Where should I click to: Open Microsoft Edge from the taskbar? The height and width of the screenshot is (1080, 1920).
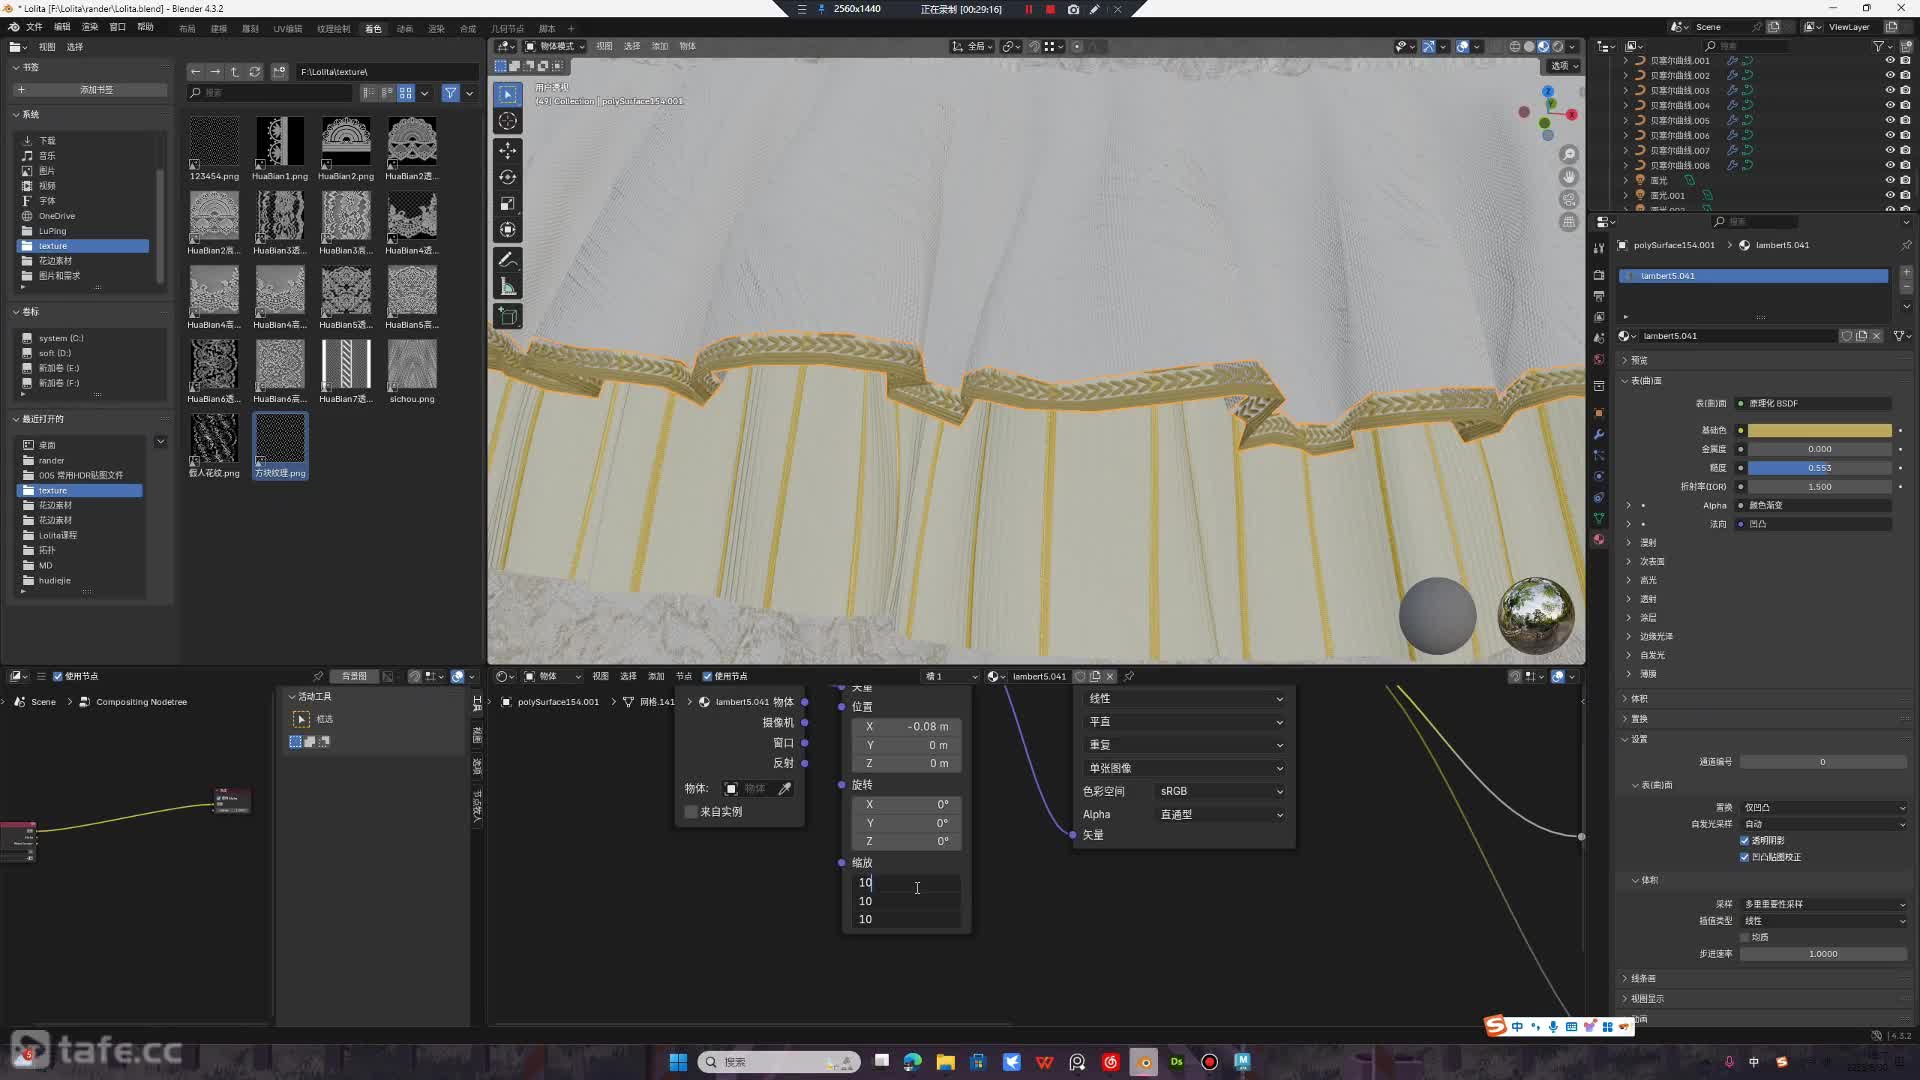pyautogui.click(x=913, y=1062)
